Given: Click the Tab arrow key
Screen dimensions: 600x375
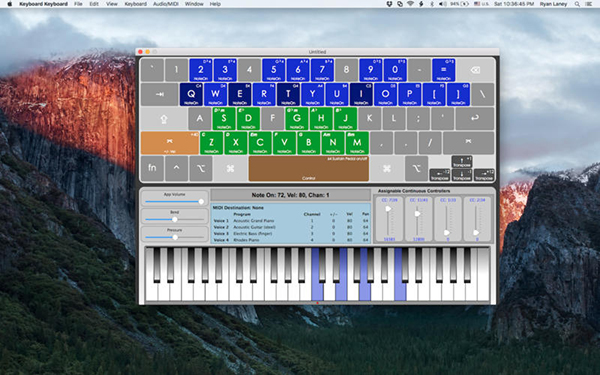Looking at the screenshot, I should point(159,94).
